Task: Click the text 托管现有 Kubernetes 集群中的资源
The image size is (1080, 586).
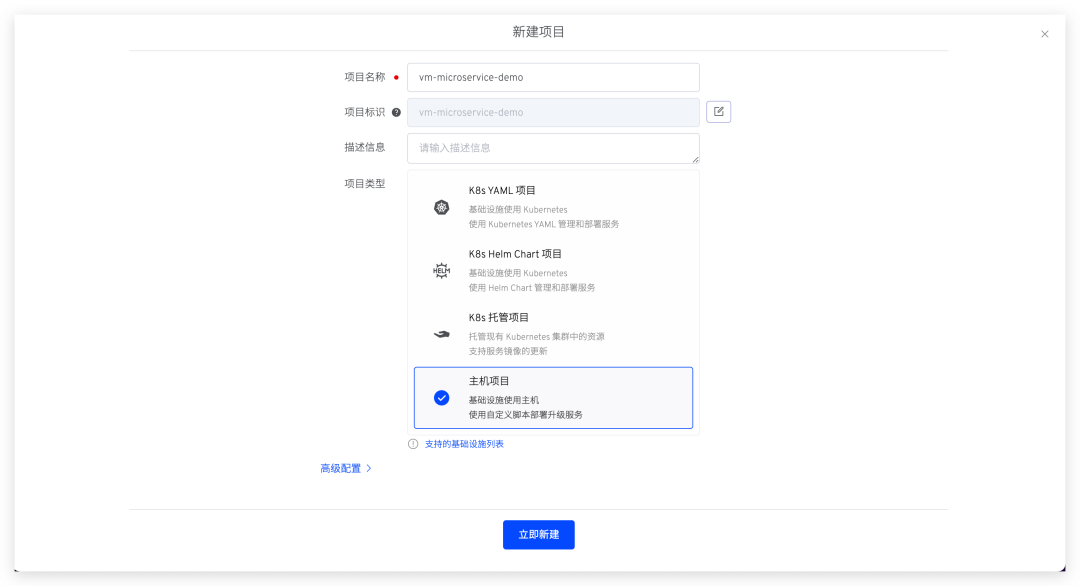Action: [x=537, y=337]
